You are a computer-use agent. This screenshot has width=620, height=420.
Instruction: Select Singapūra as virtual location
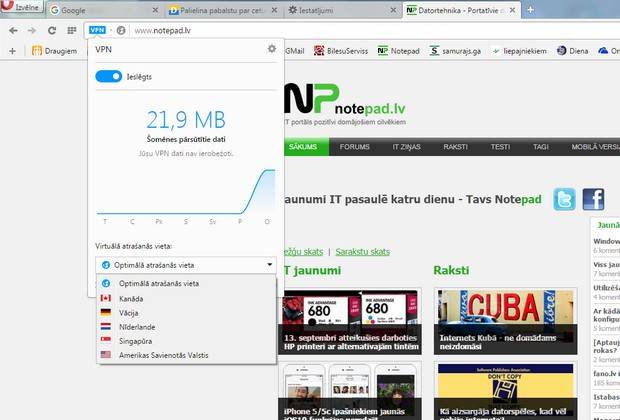click(x=186, y=341)
